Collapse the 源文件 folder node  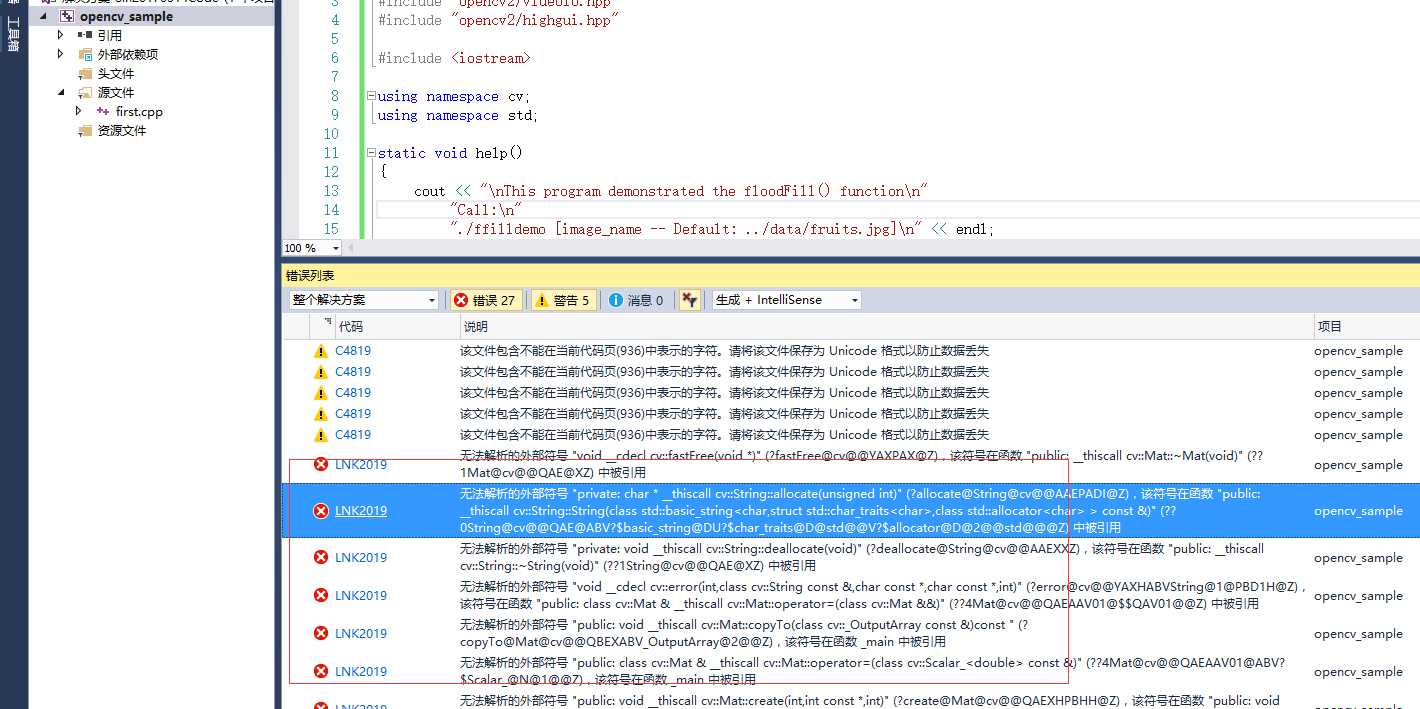(60, 92)
